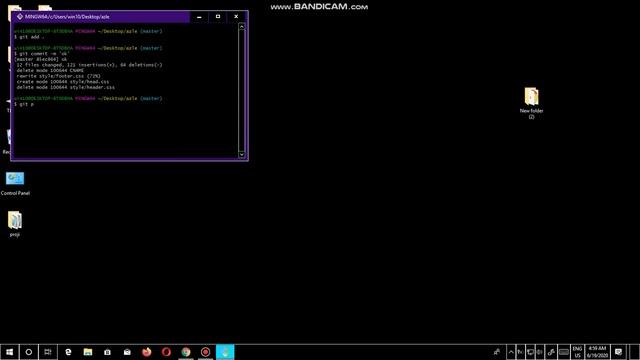
Task: Launch Opera browser from the taskbar
Action: [x=166, y=352]
